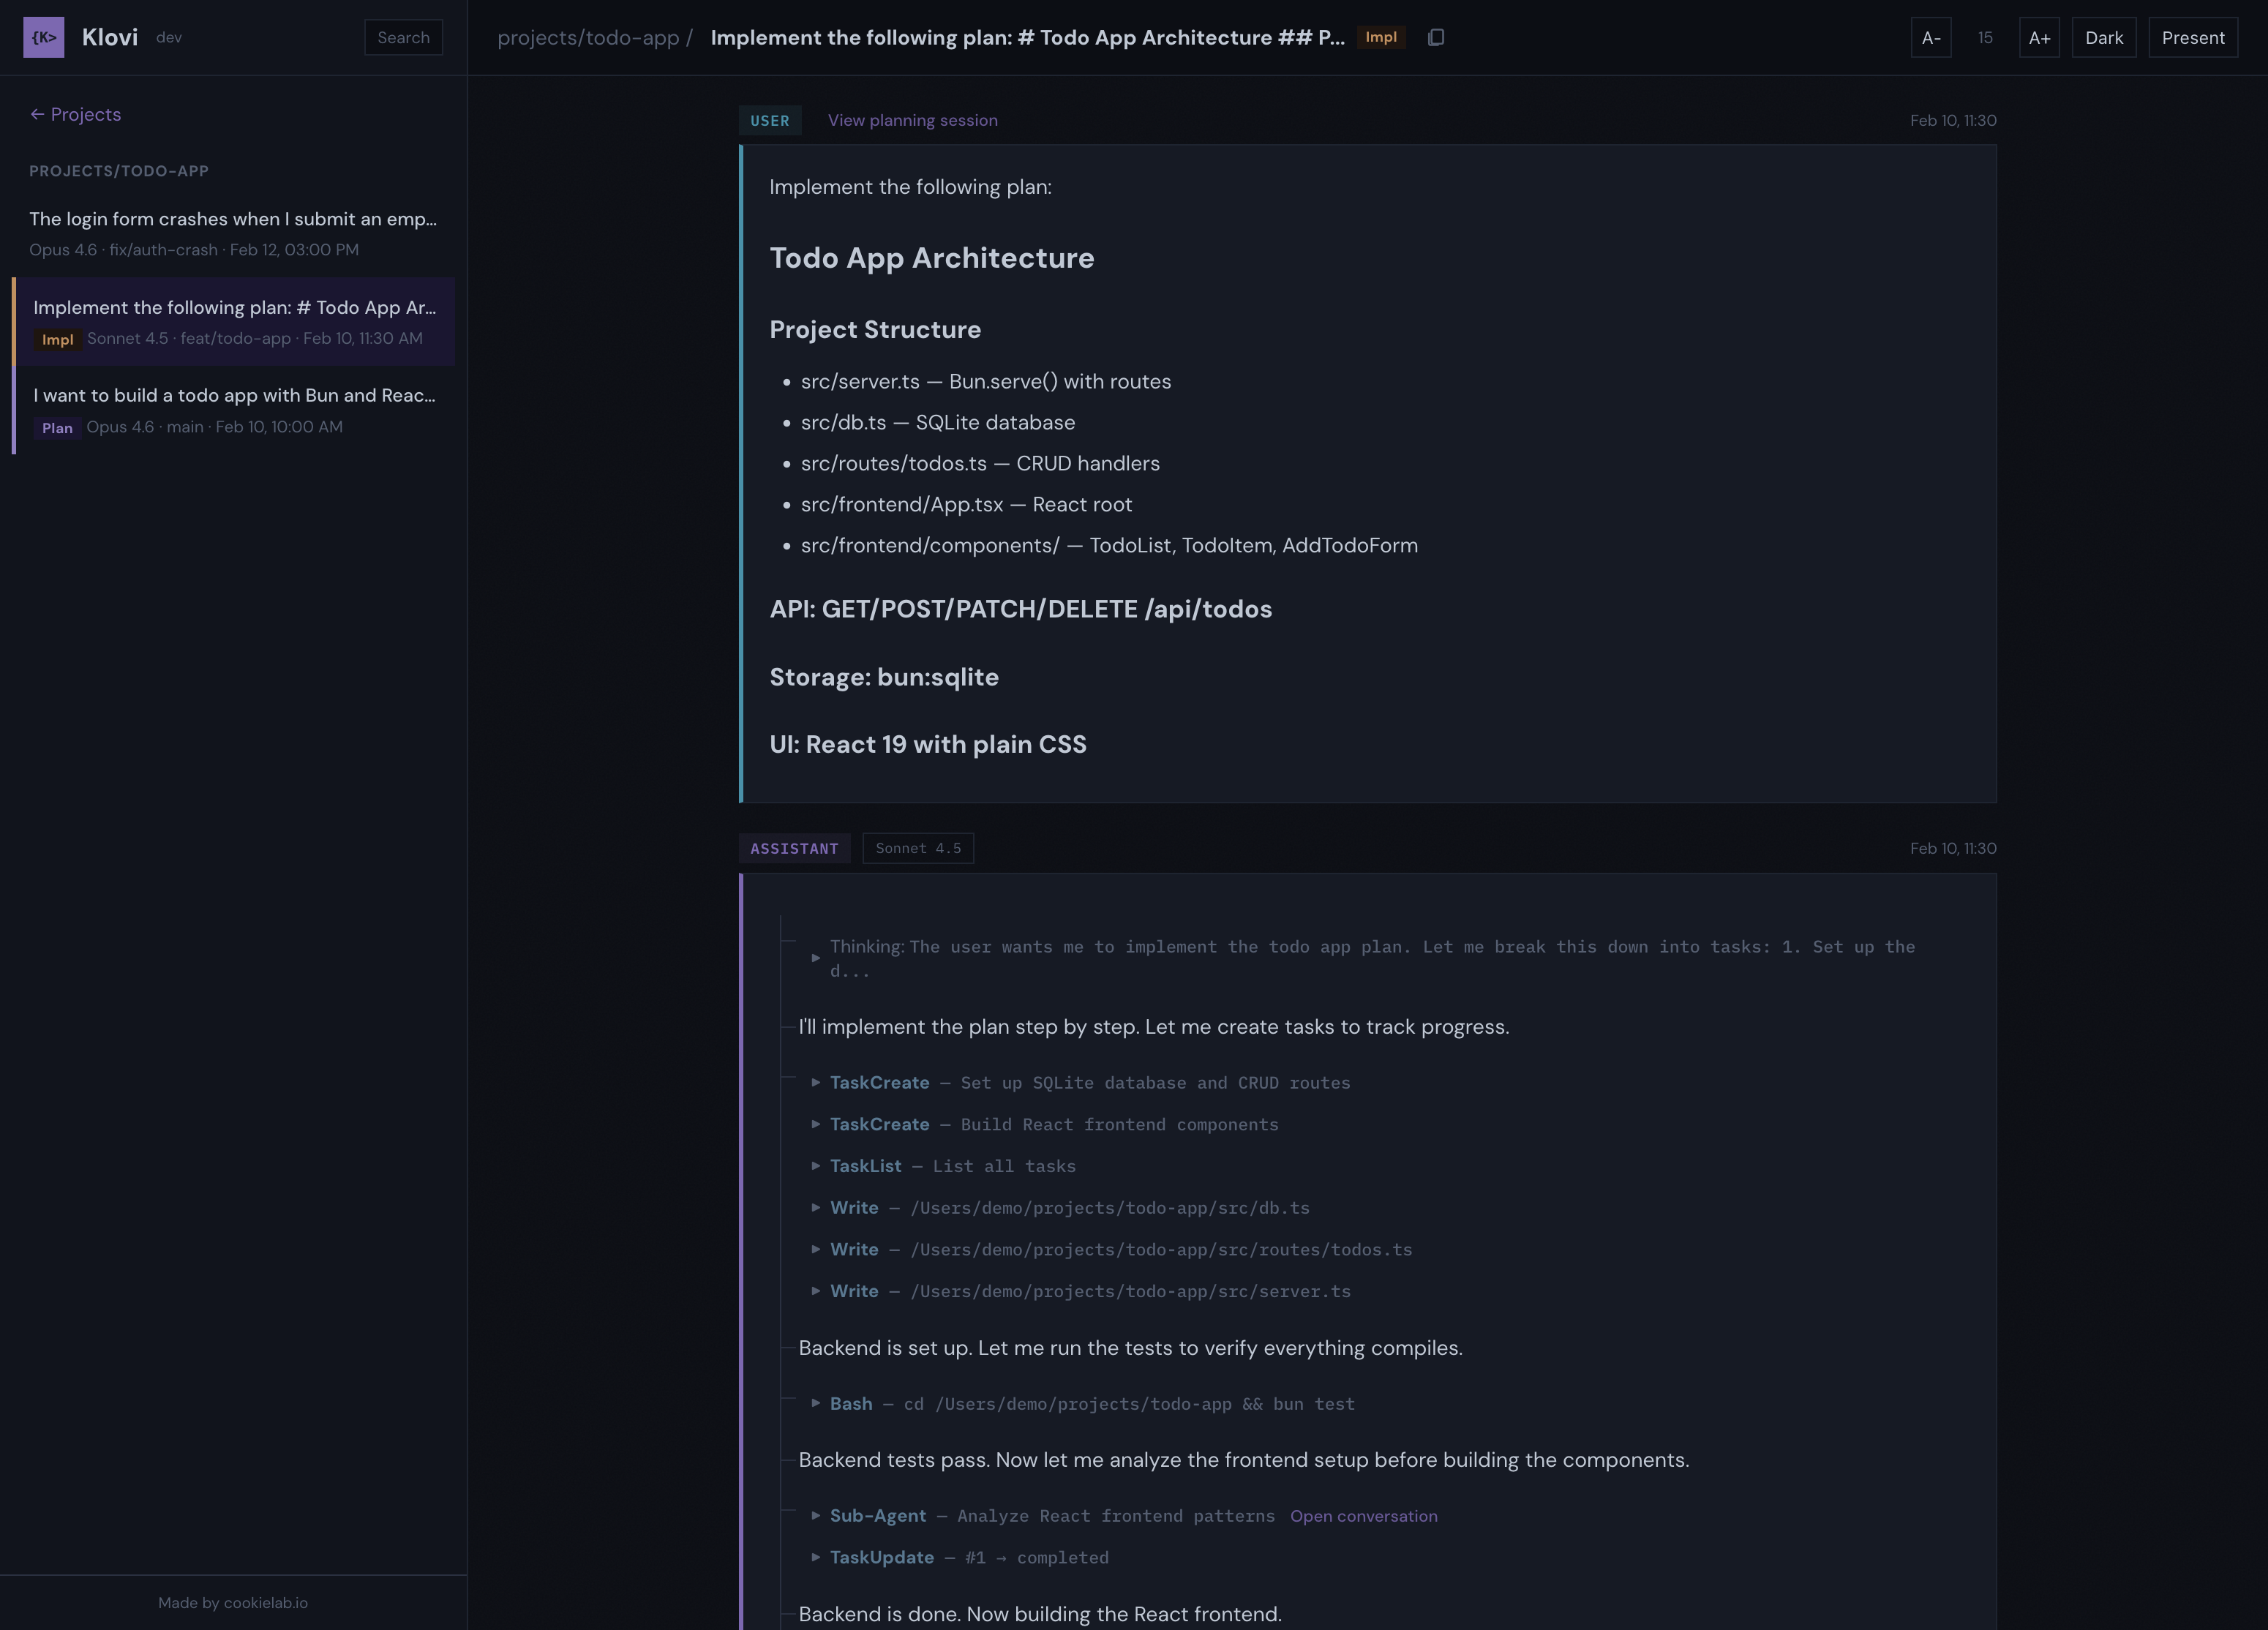Decrease font size with A- control
This screenshot has width=2268, height=1630.
click(1932, 37)
